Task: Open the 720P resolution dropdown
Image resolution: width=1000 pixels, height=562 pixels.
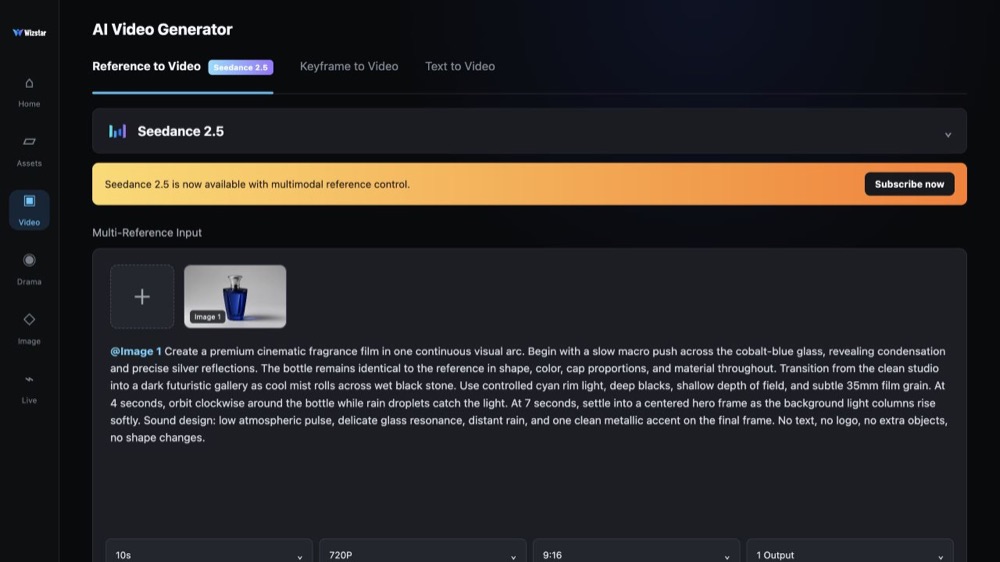Action: tap(423, 554)
